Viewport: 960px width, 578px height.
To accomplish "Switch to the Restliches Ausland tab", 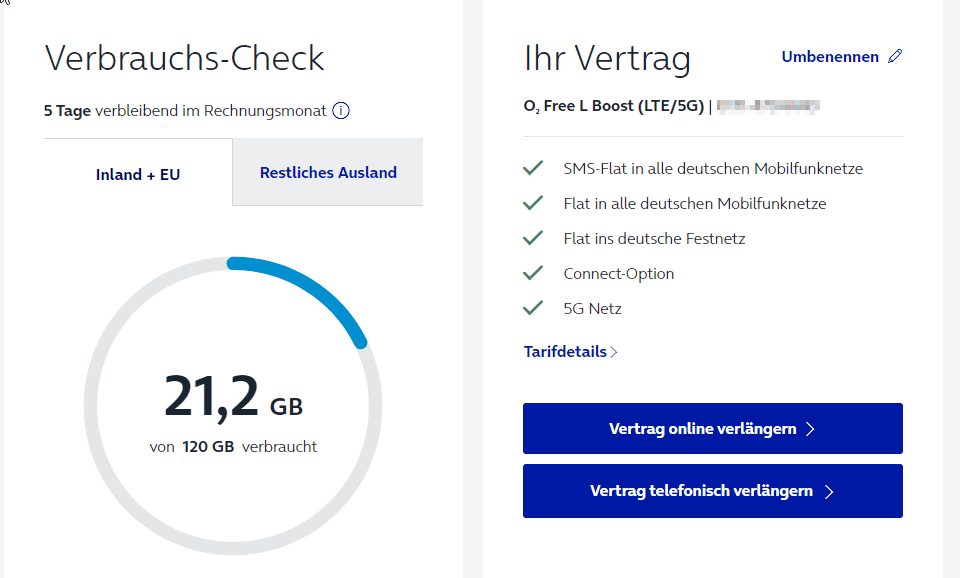I will [x=328, y=172].
